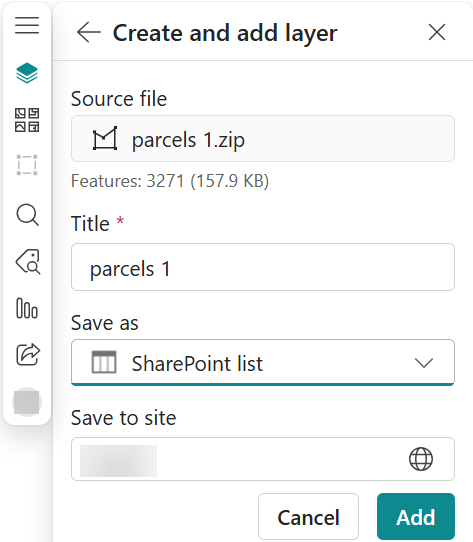The image size is (473, 542).
Task: Close the Create and add layer panel
Action: 437,32
